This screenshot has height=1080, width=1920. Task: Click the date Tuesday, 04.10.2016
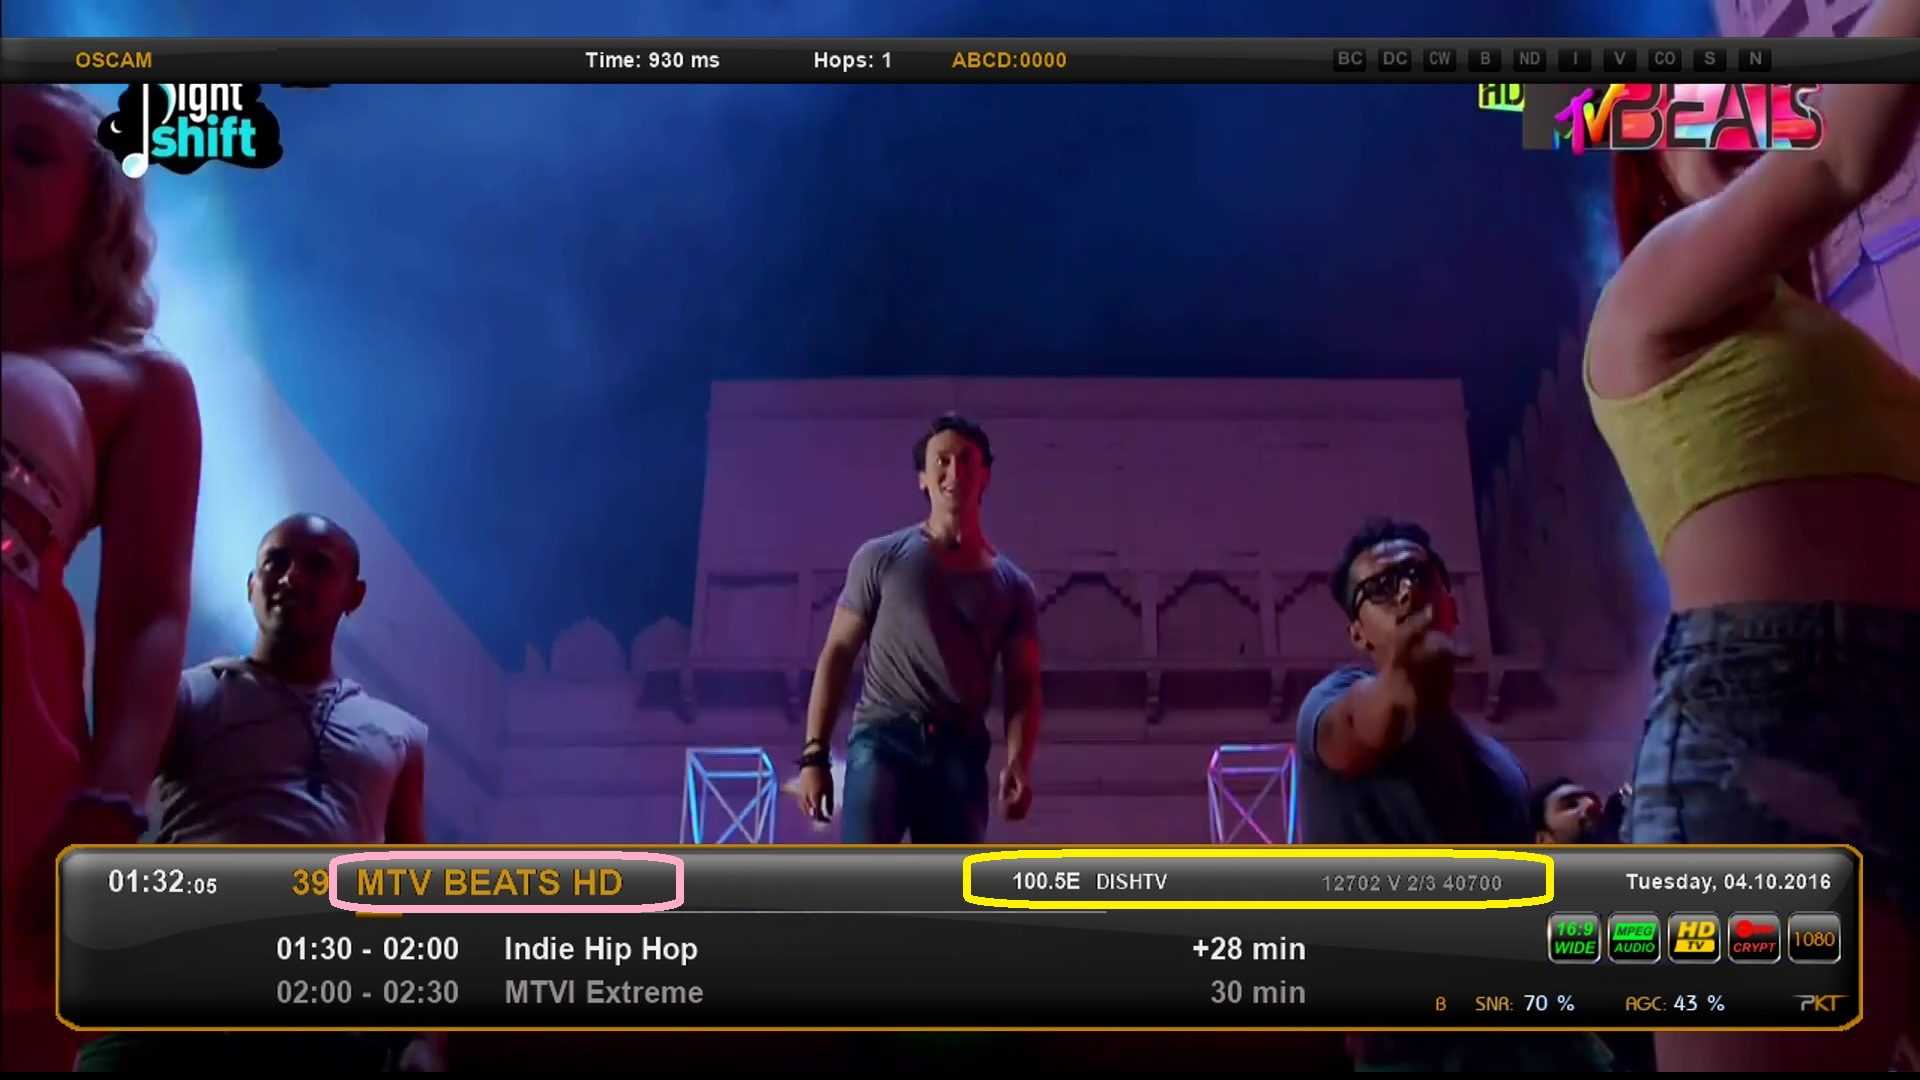click(1728, 881)
